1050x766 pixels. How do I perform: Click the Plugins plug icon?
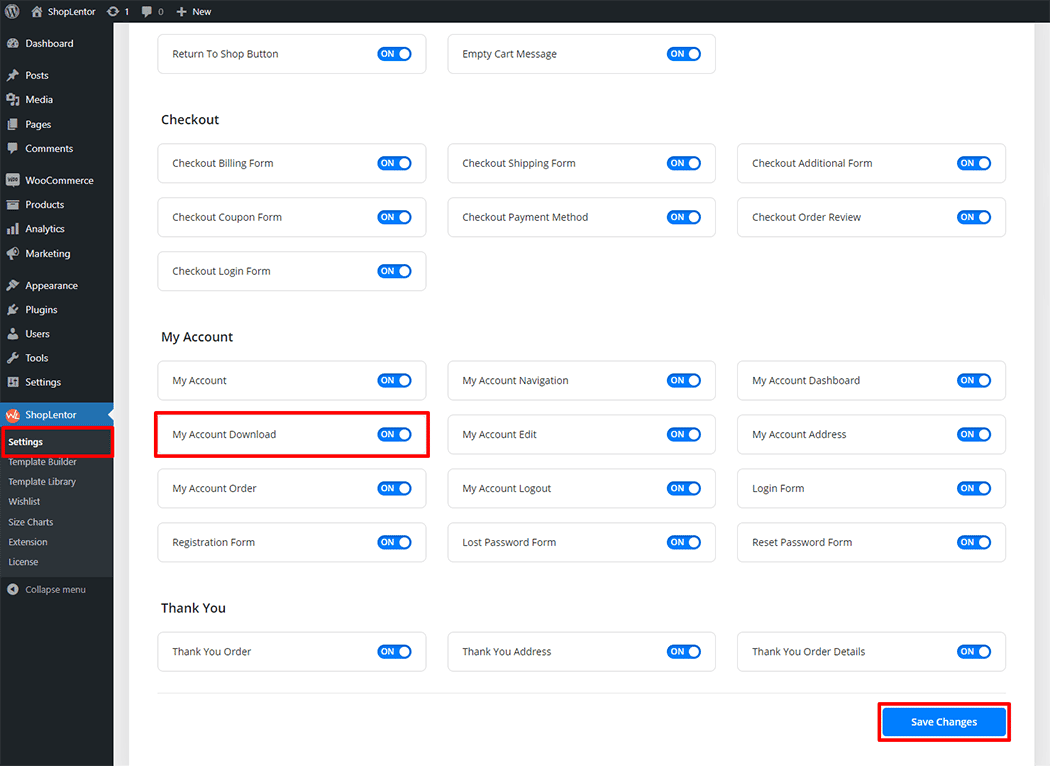click(13, 310)
